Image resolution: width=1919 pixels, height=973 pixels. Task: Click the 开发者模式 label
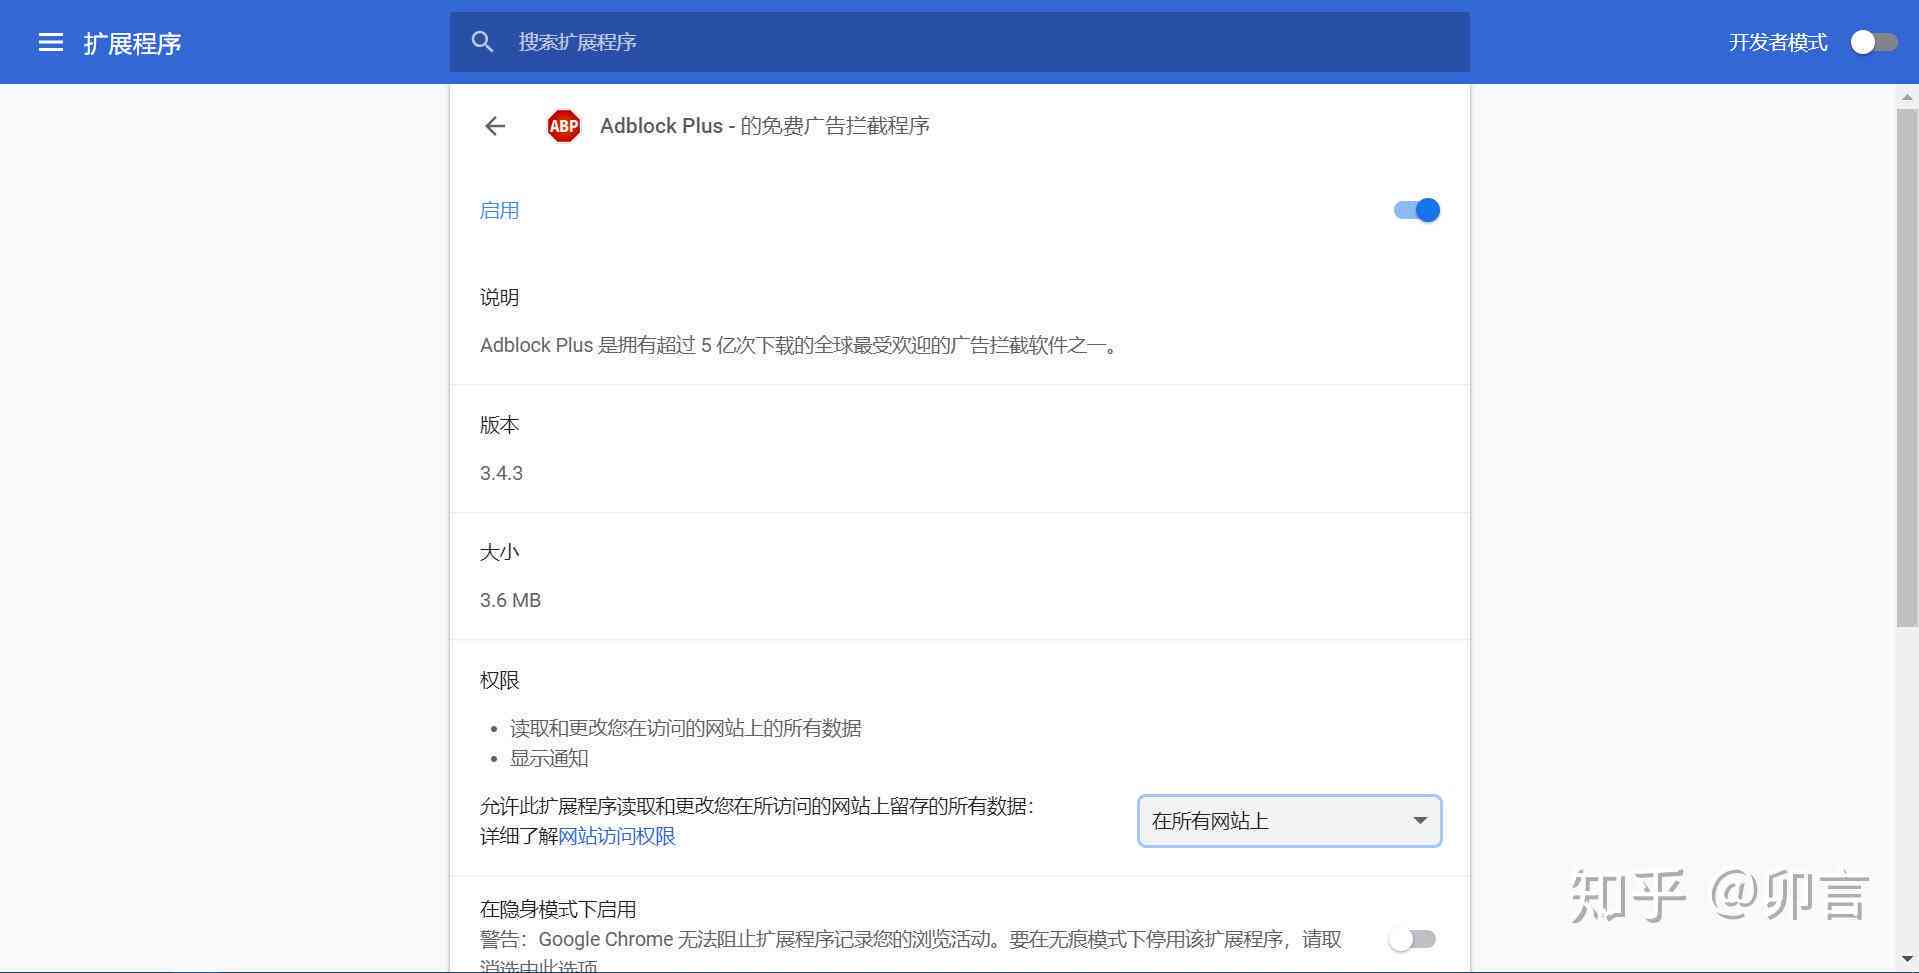[x=1778, y=42]
